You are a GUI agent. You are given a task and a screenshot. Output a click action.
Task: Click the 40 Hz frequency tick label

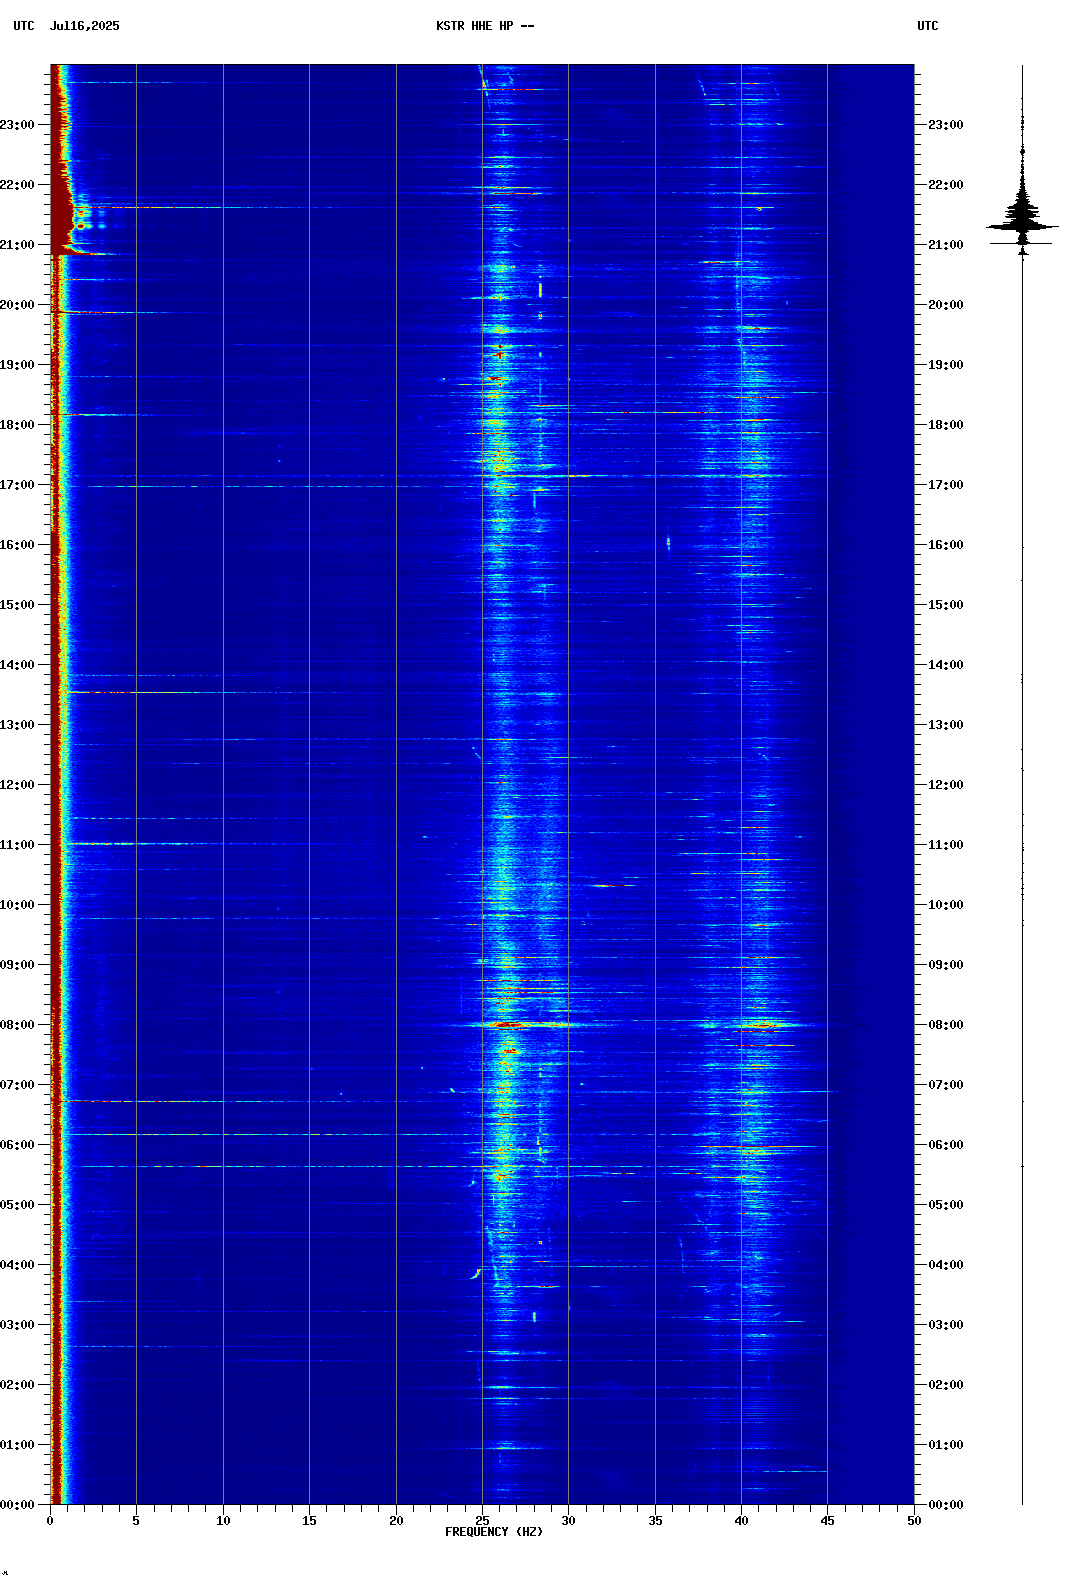click(x=741, y=1520)
